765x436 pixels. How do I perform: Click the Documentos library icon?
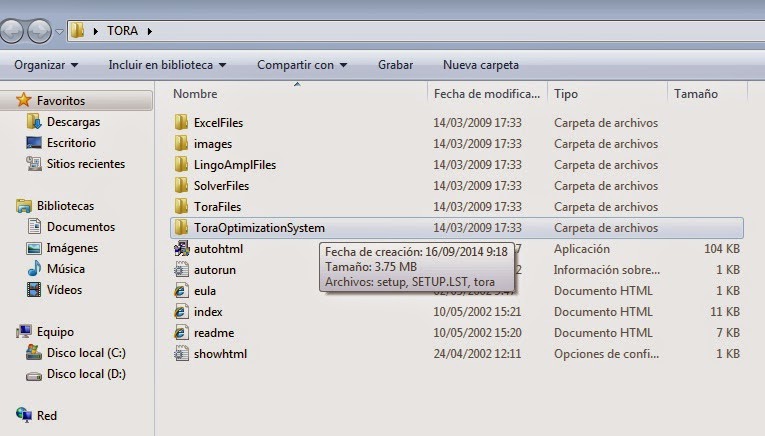coord(34,226)
